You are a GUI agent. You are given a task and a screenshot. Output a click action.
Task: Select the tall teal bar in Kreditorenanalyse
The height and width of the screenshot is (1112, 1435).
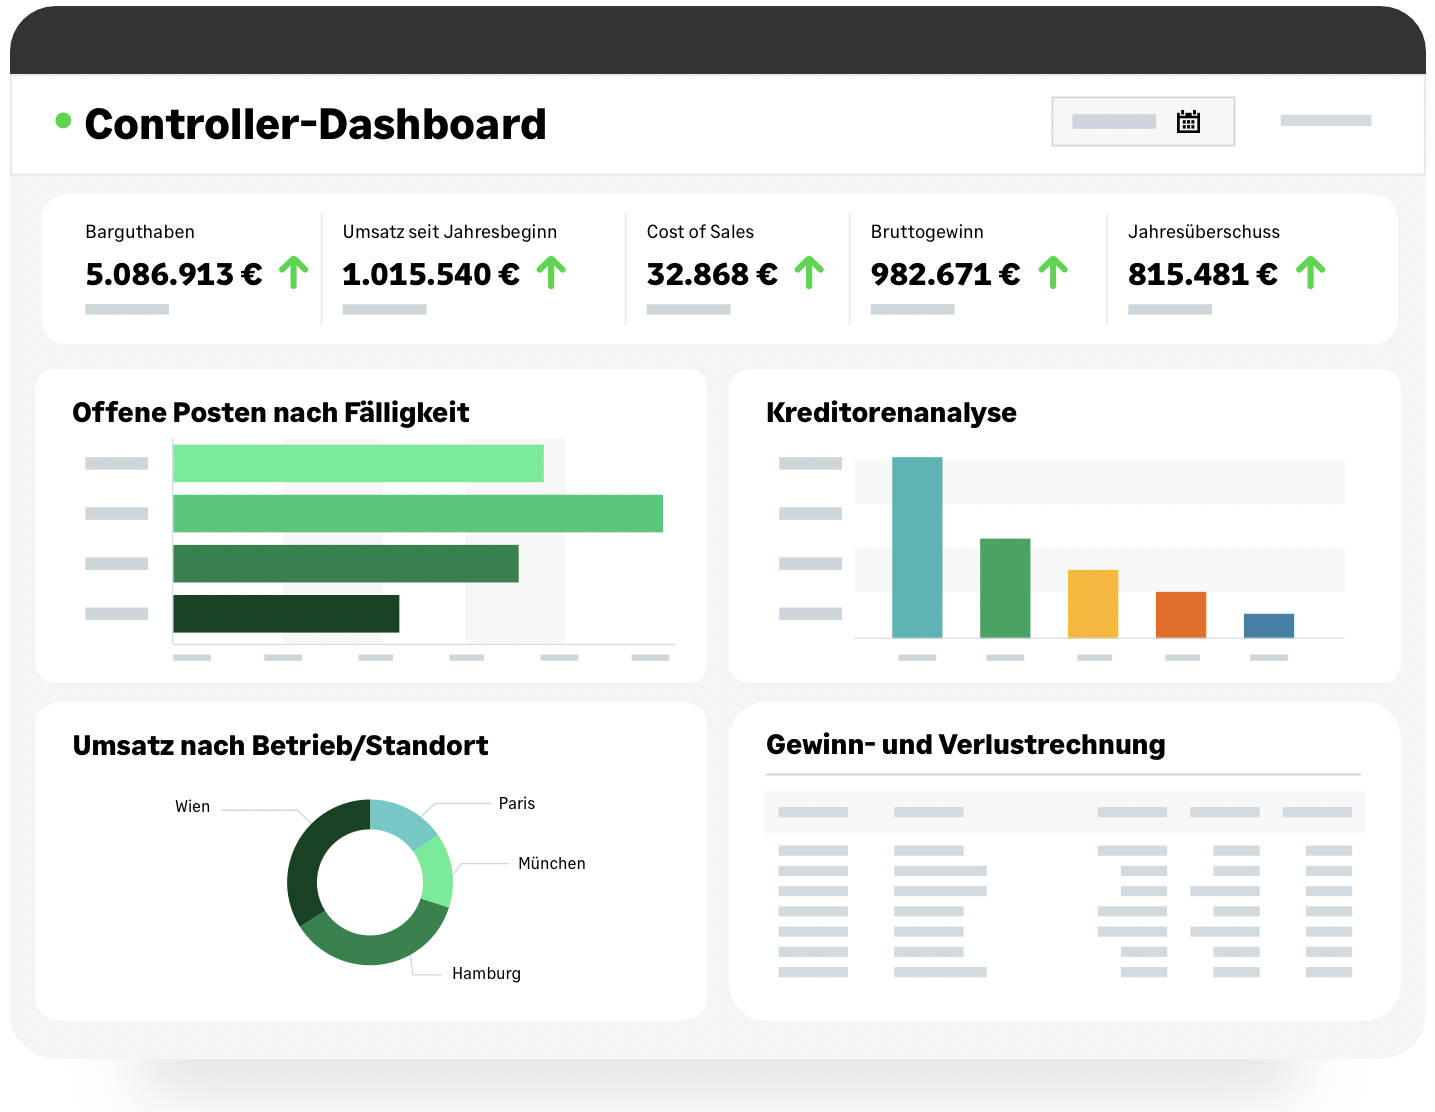(x=917, y=547)
